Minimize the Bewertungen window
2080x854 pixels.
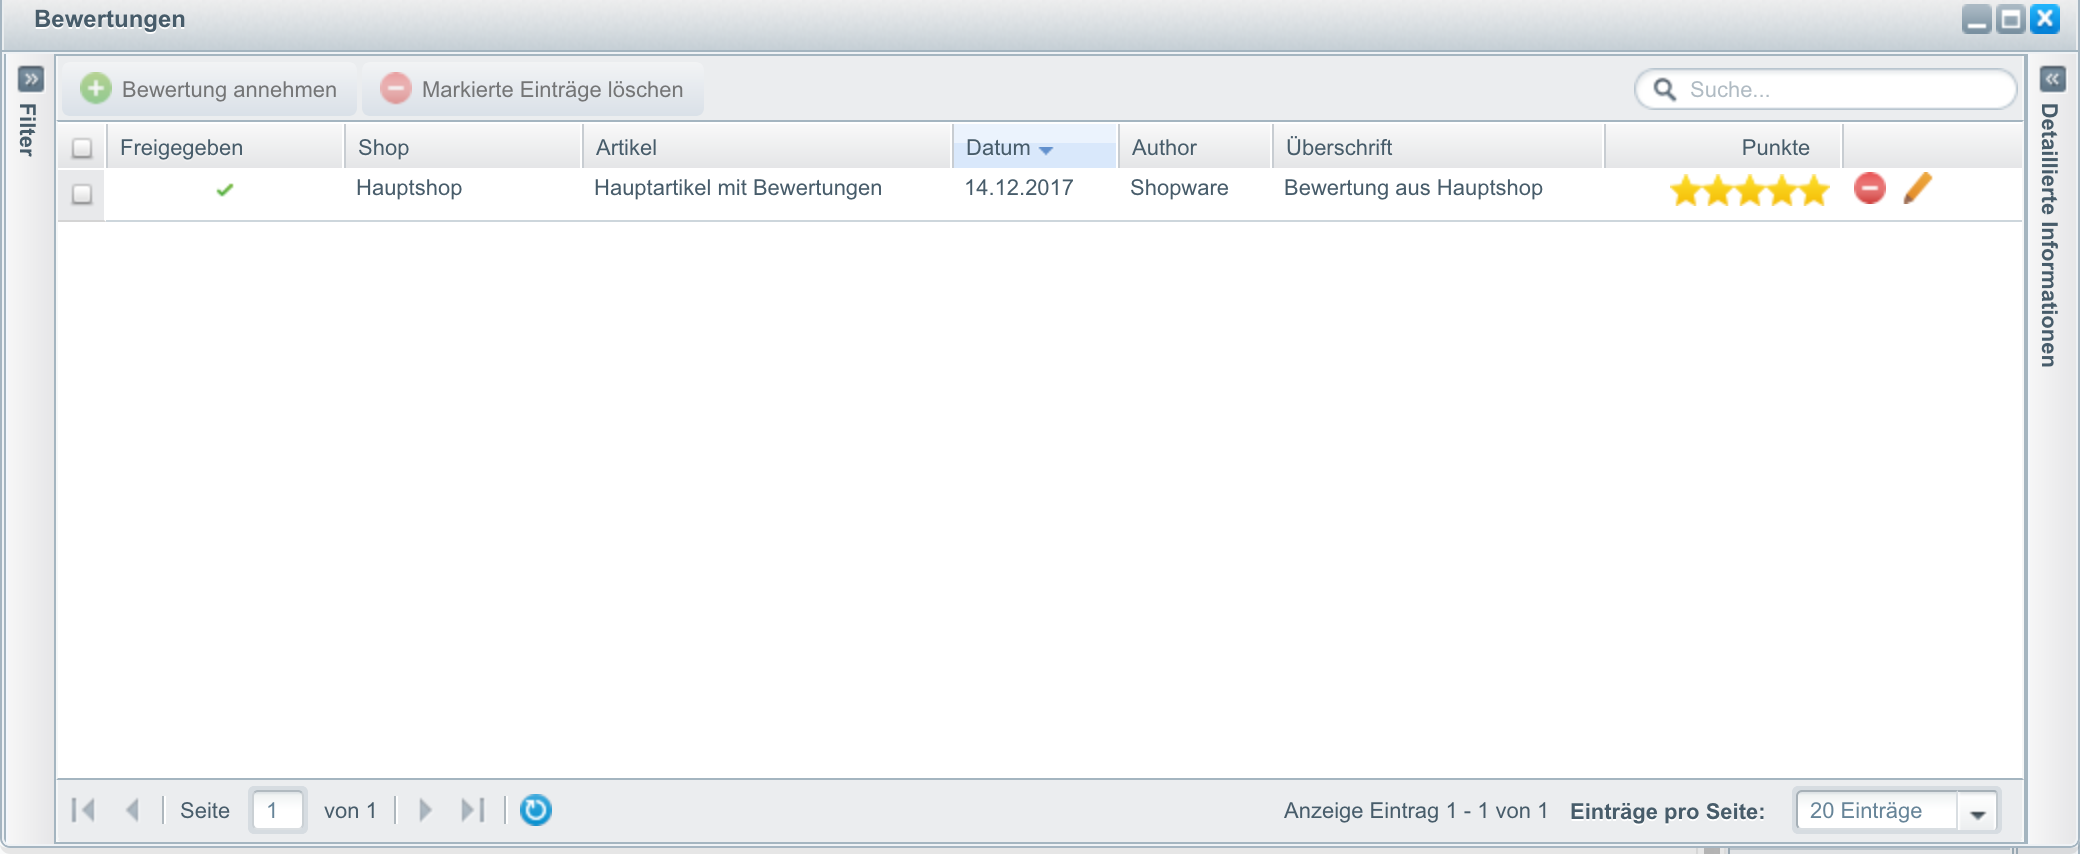(x=1976, y=19)
